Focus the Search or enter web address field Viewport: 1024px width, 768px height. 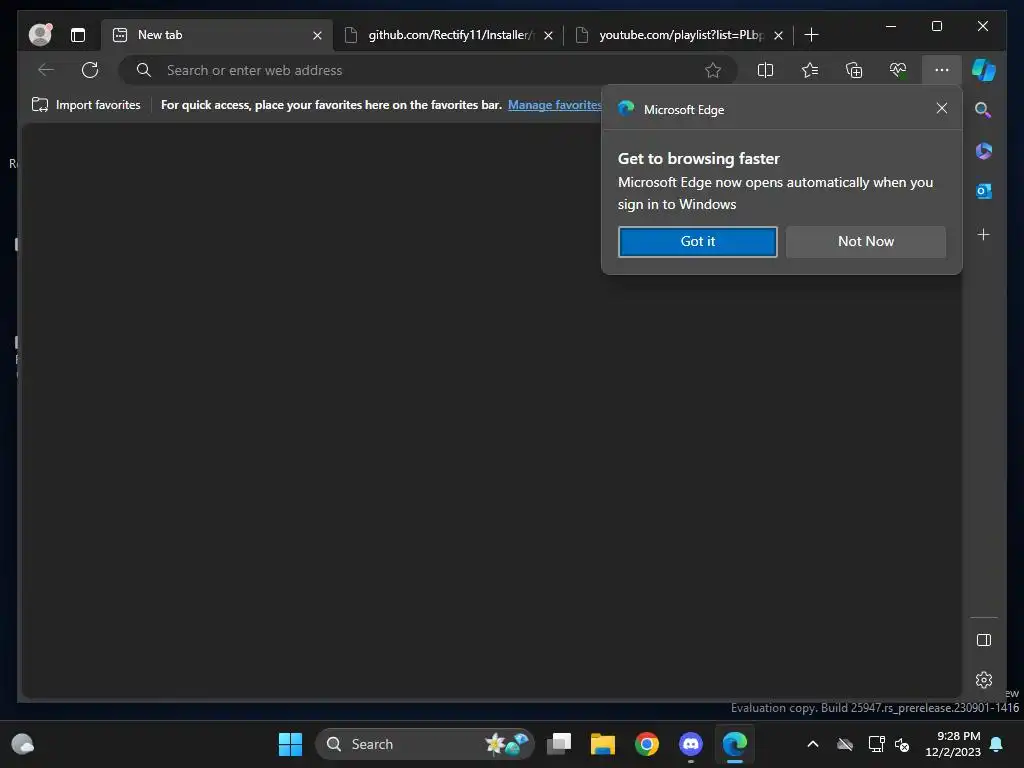[x=428, y=70]
